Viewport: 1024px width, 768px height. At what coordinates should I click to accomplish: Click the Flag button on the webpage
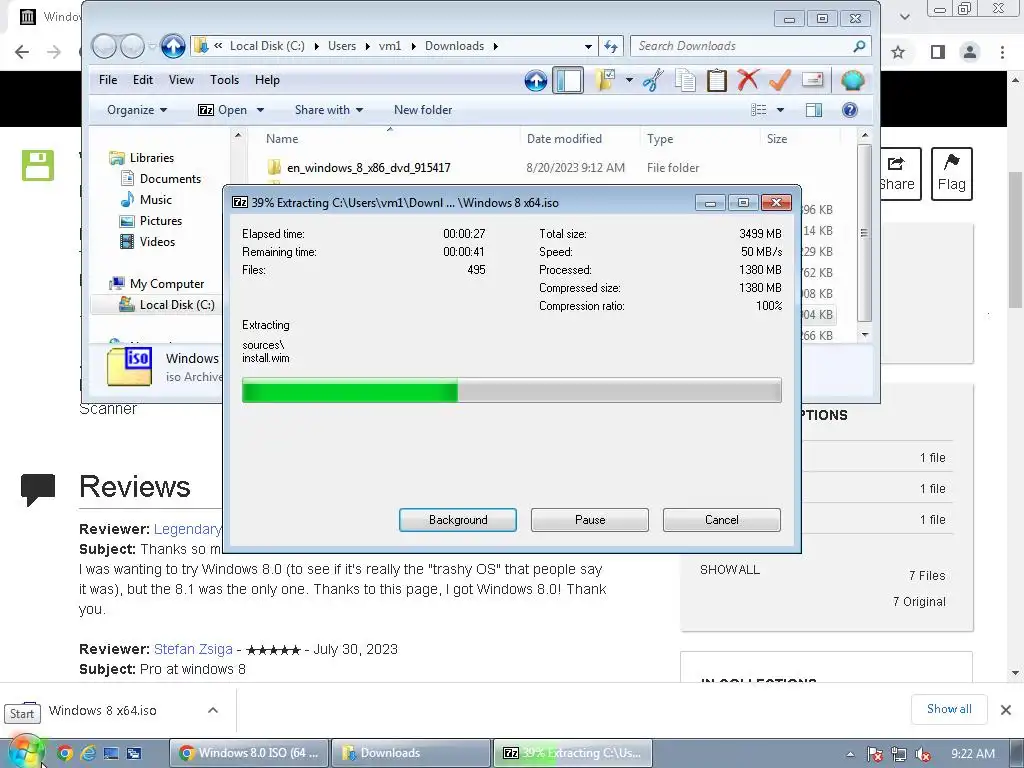[952, 174]
